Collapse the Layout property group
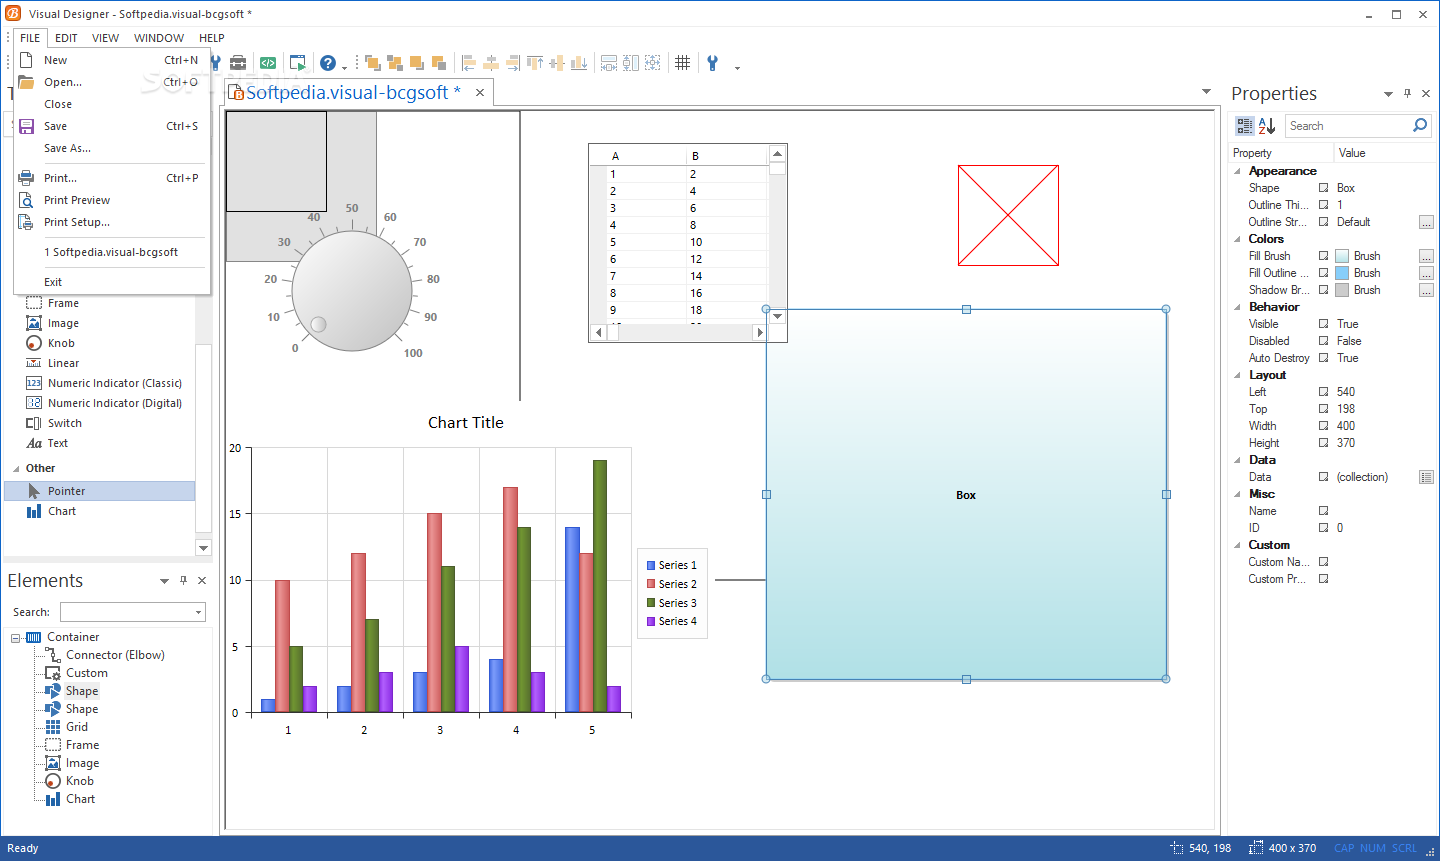The width and height of the screenshot is (1440, 861). 1237,375
